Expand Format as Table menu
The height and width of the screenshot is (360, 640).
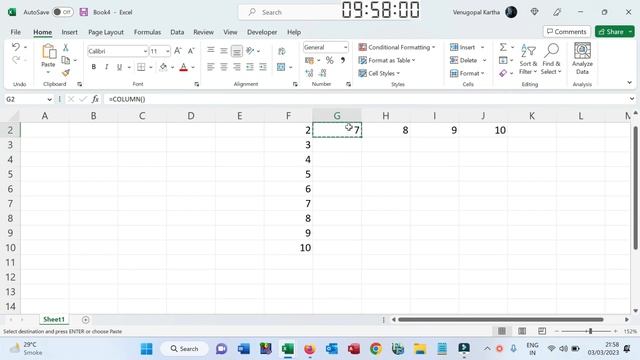[x=387, y=60]
